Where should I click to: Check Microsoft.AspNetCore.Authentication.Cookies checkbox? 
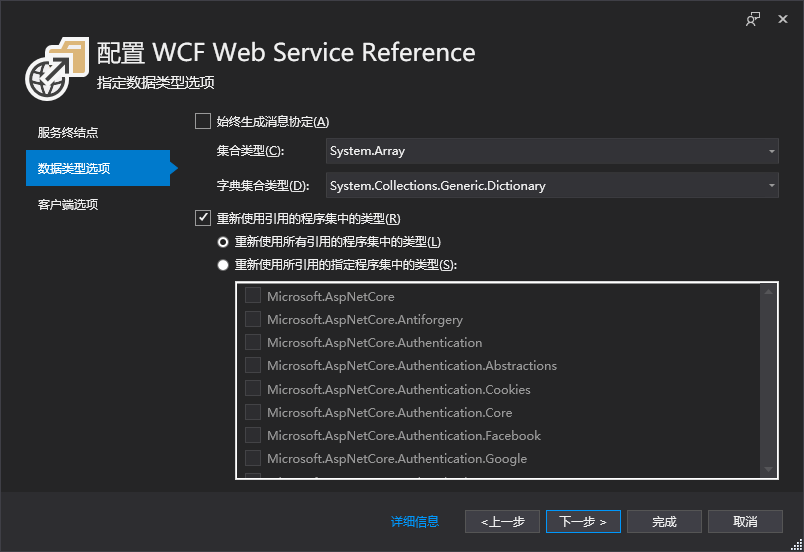pos(253,389)
